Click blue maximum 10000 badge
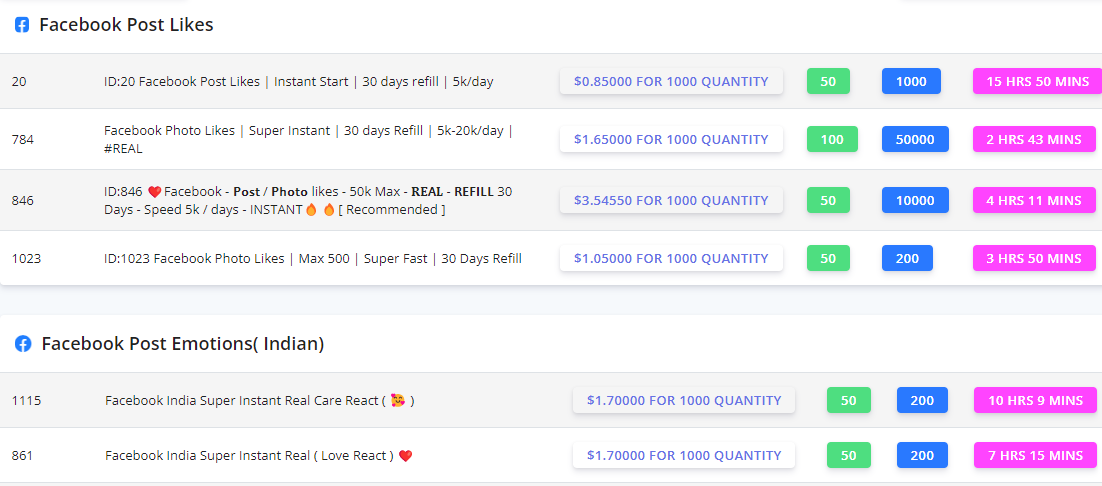Image resolution: width=1102 pixels, height=486 pixels. pyautogui.click(x=915, y=201)
